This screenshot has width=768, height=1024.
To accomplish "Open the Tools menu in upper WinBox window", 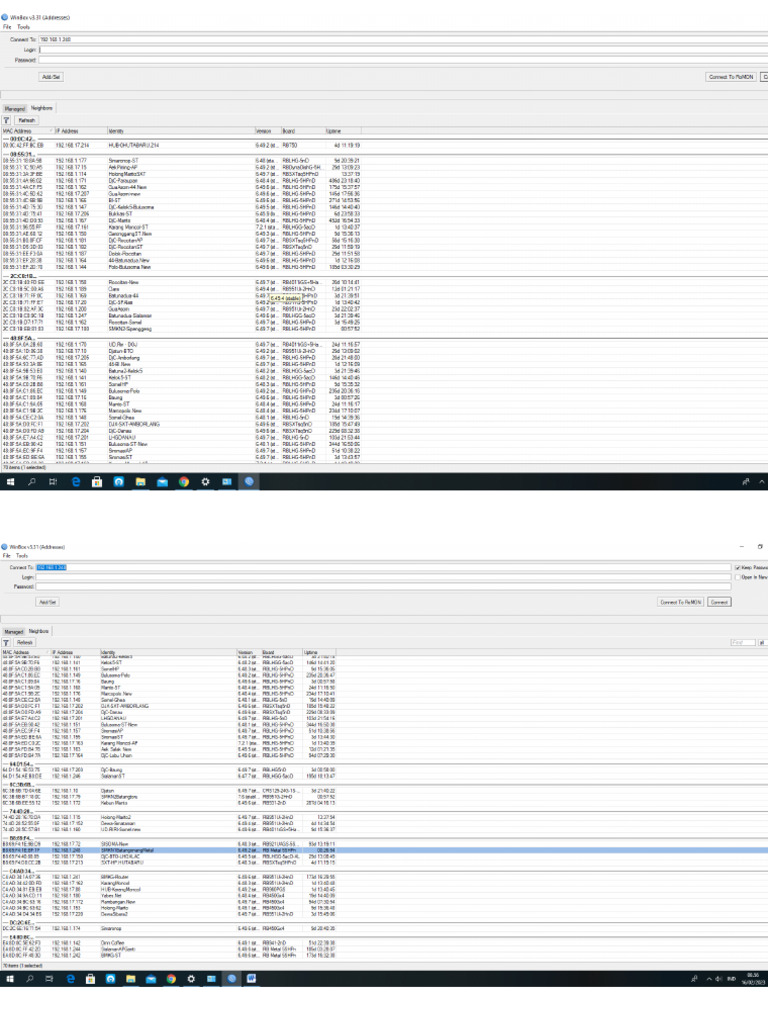I will [24, 27].
